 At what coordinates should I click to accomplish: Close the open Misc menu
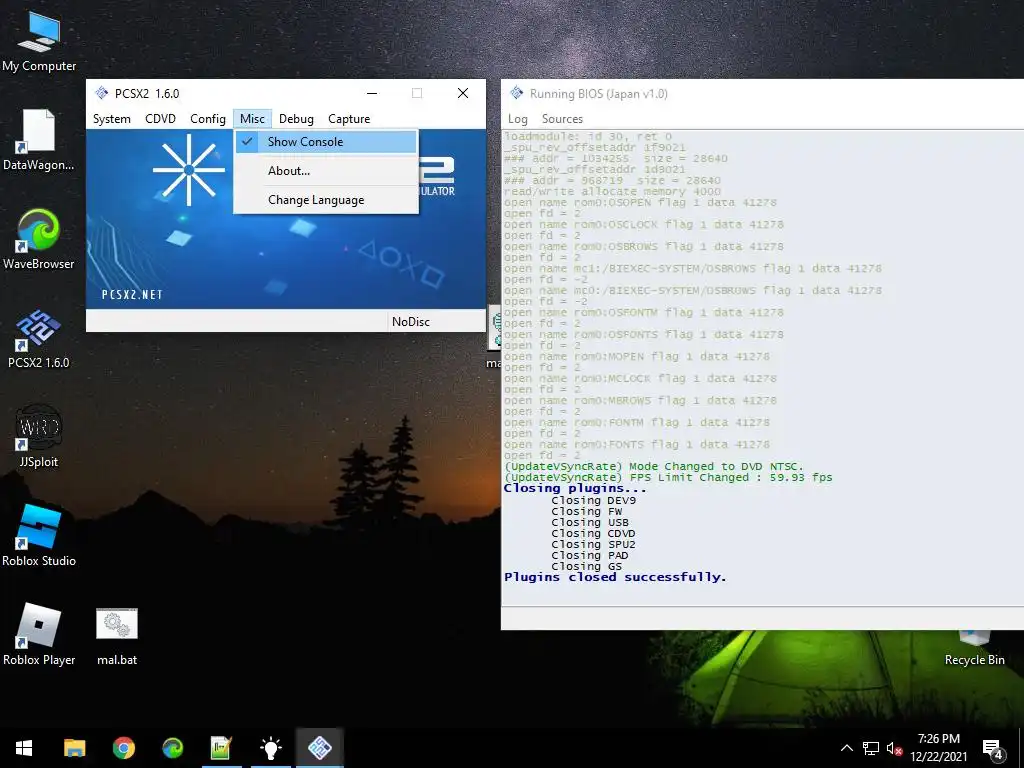tap(252, 119)
